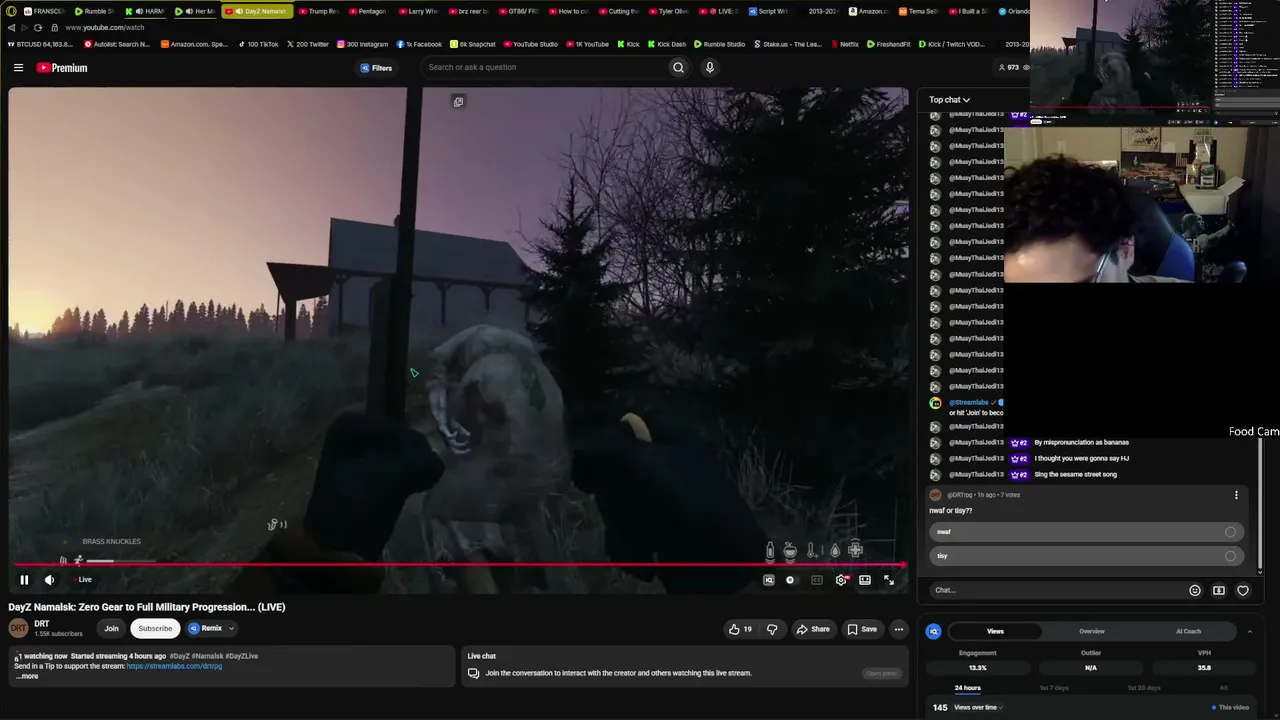
Task: Go to YouTube Premium home logo
Action: pyautogui.click(x=62, y=68)
